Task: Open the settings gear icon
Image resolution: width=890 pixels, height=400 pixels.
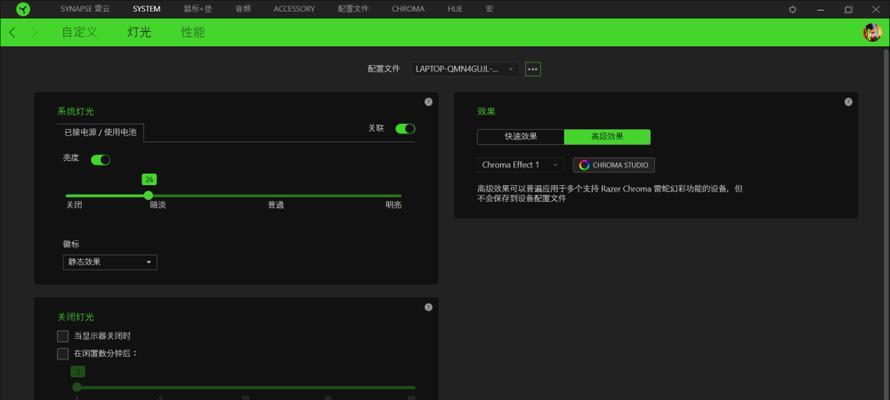Action: pos(793,10)
